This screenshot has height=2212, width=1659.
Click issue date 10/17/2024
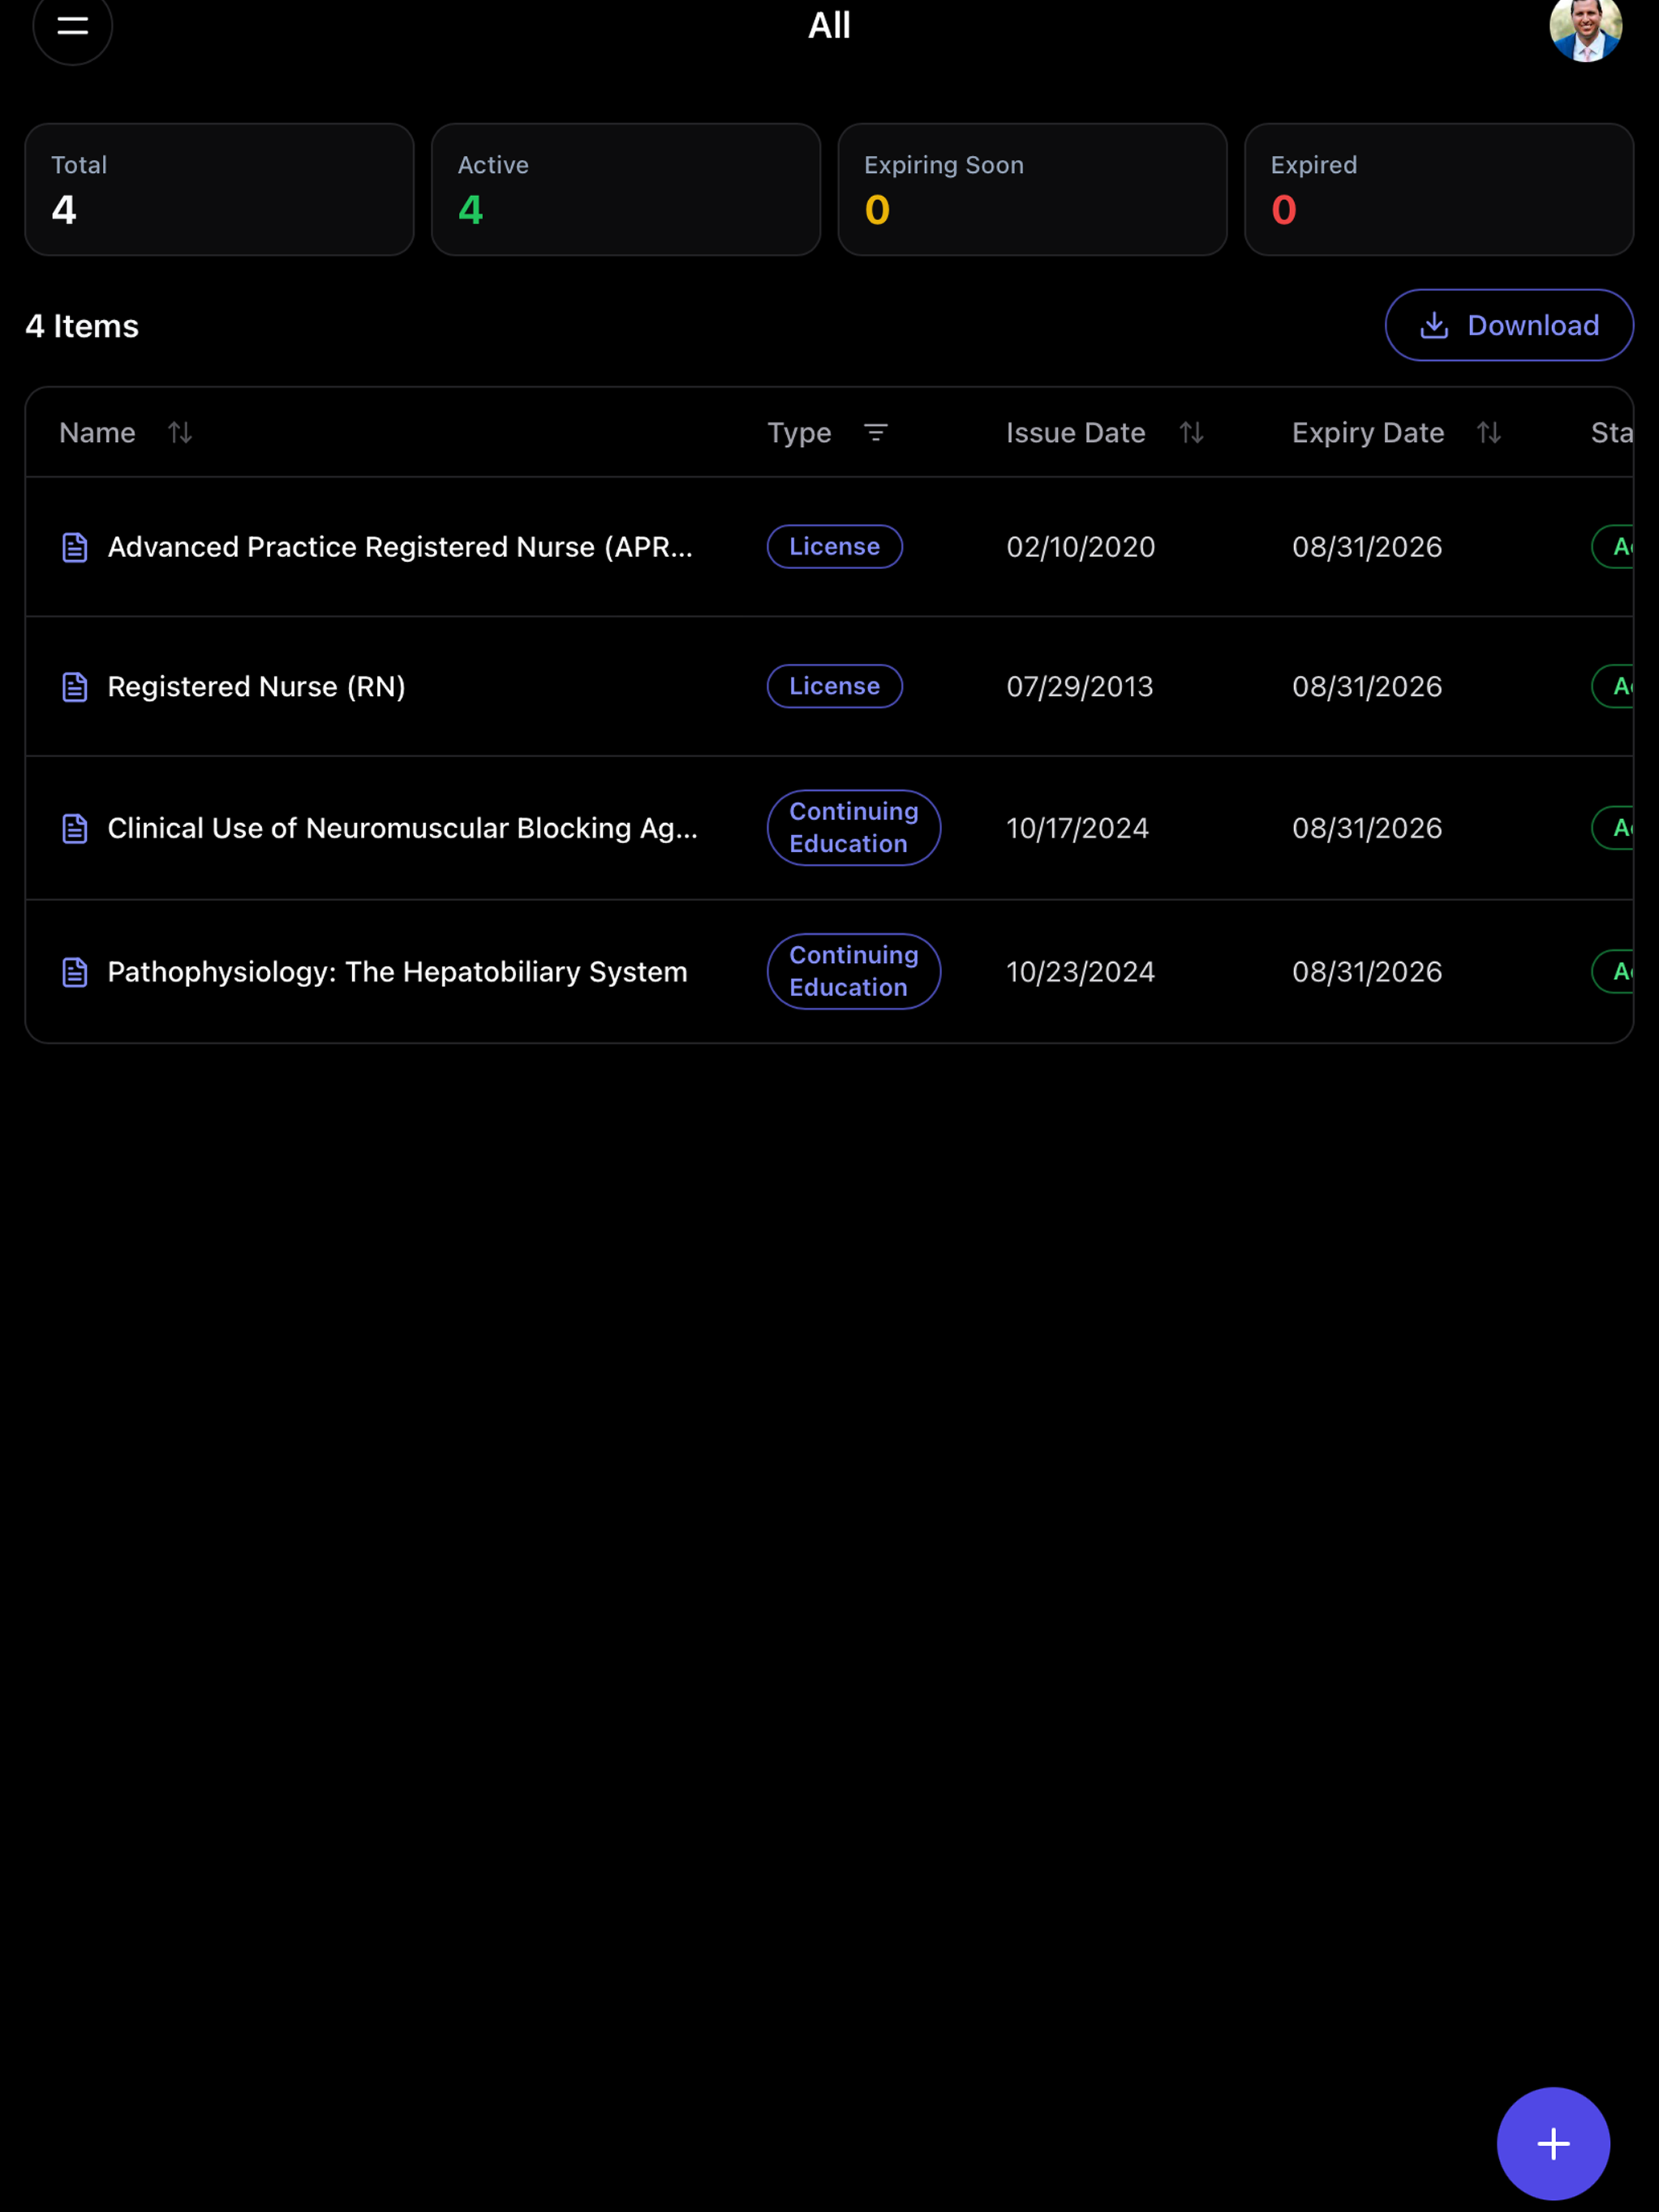pos(1078,828)
